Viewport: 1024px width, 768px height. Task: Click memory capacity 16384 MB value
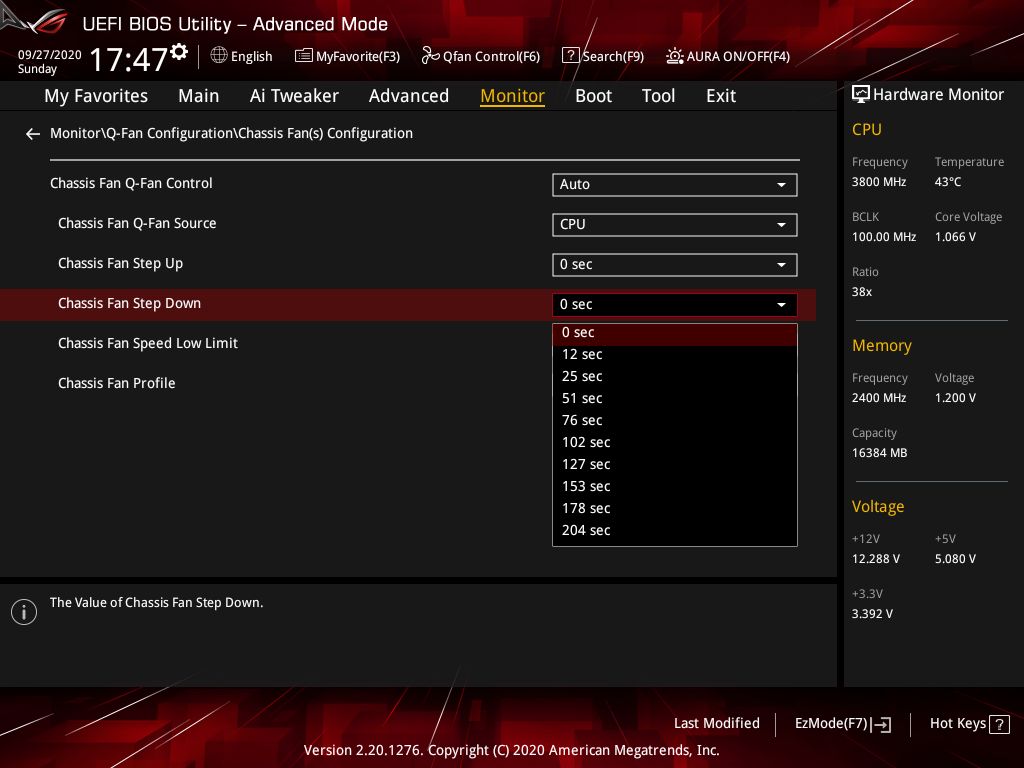point(879,453)
